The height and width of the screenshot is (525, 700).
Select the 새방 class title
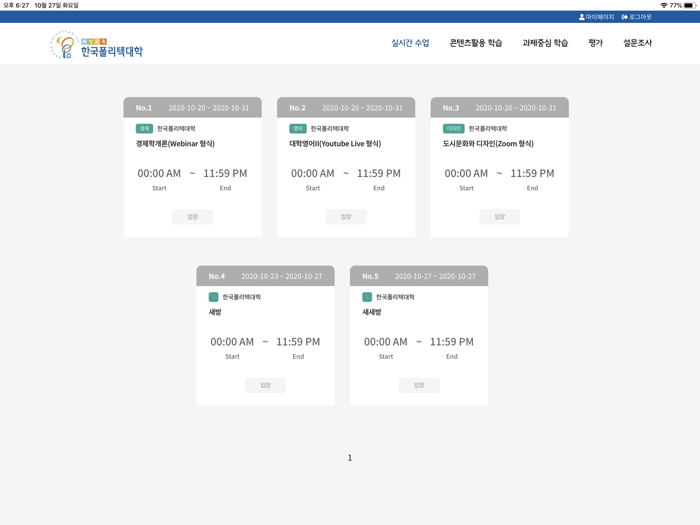(215, 312)
